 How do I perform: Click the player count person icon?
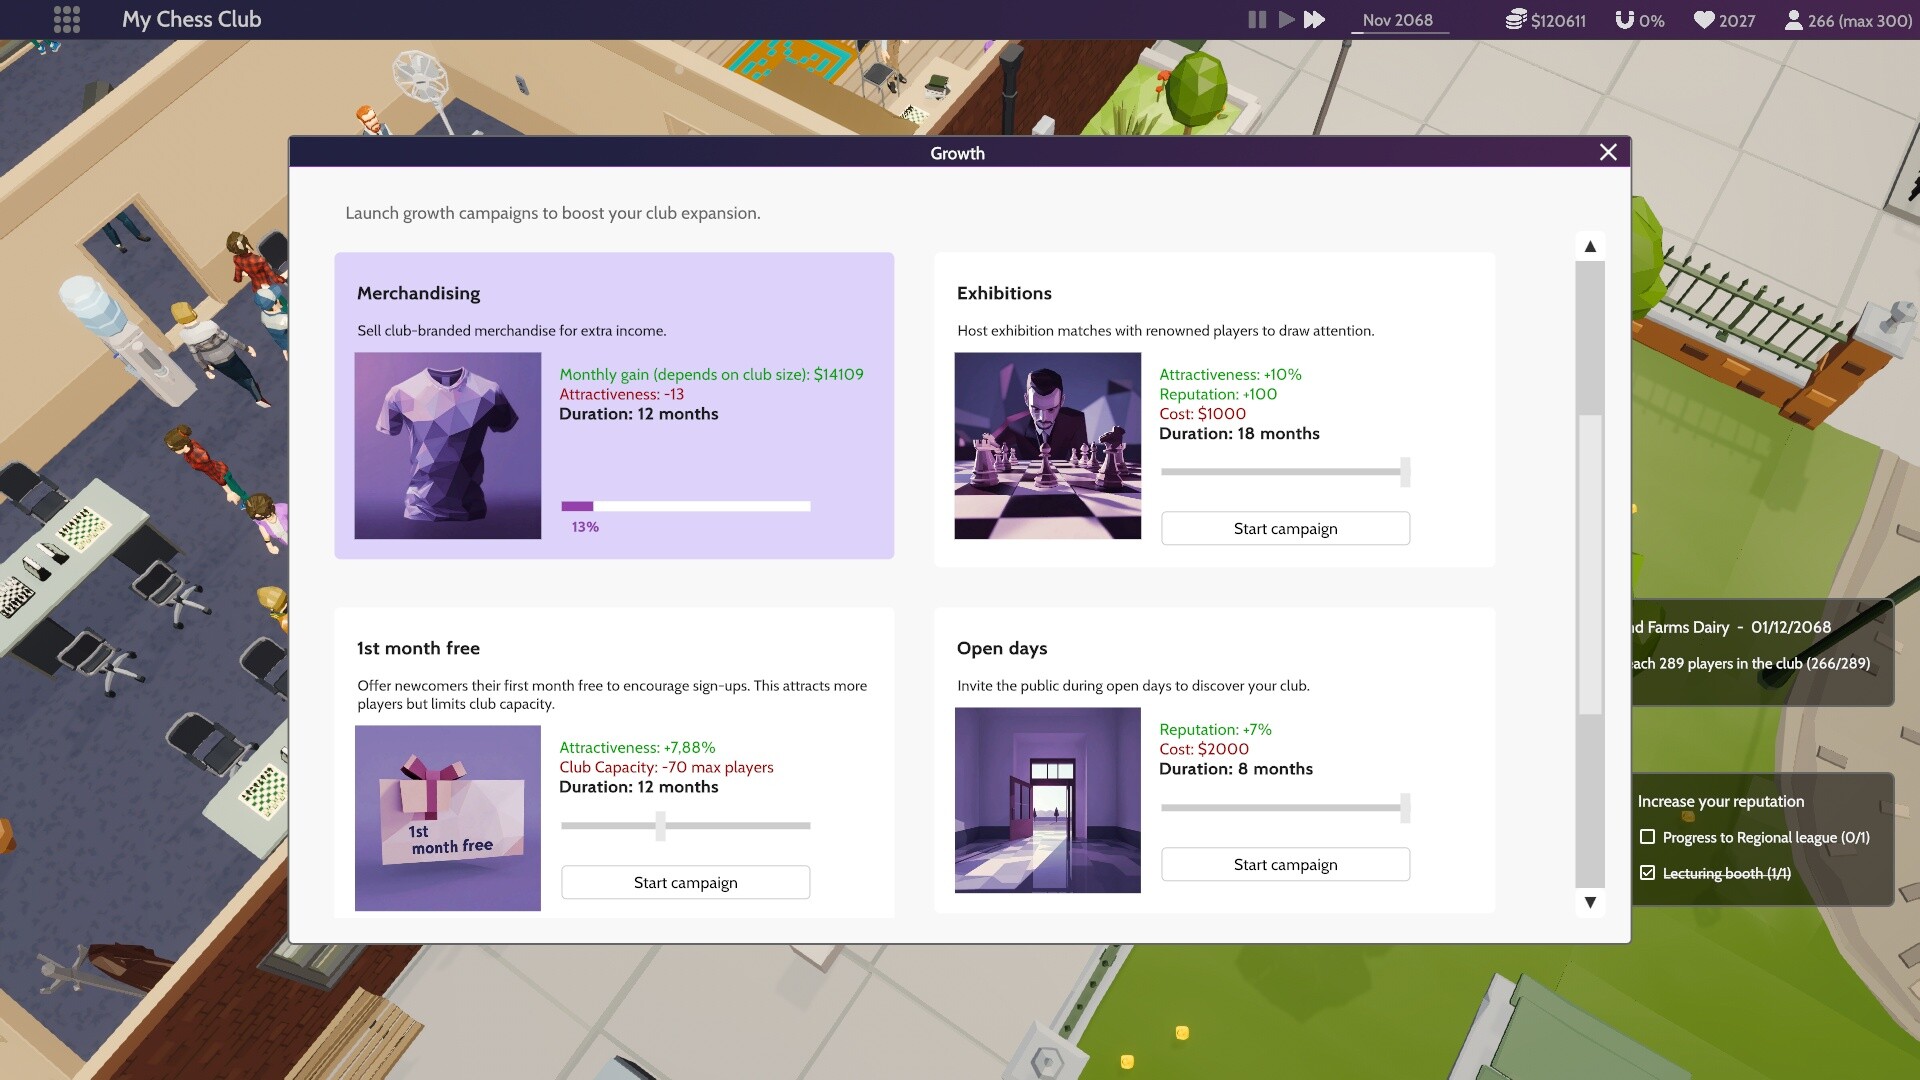[x=1794, y=20]
